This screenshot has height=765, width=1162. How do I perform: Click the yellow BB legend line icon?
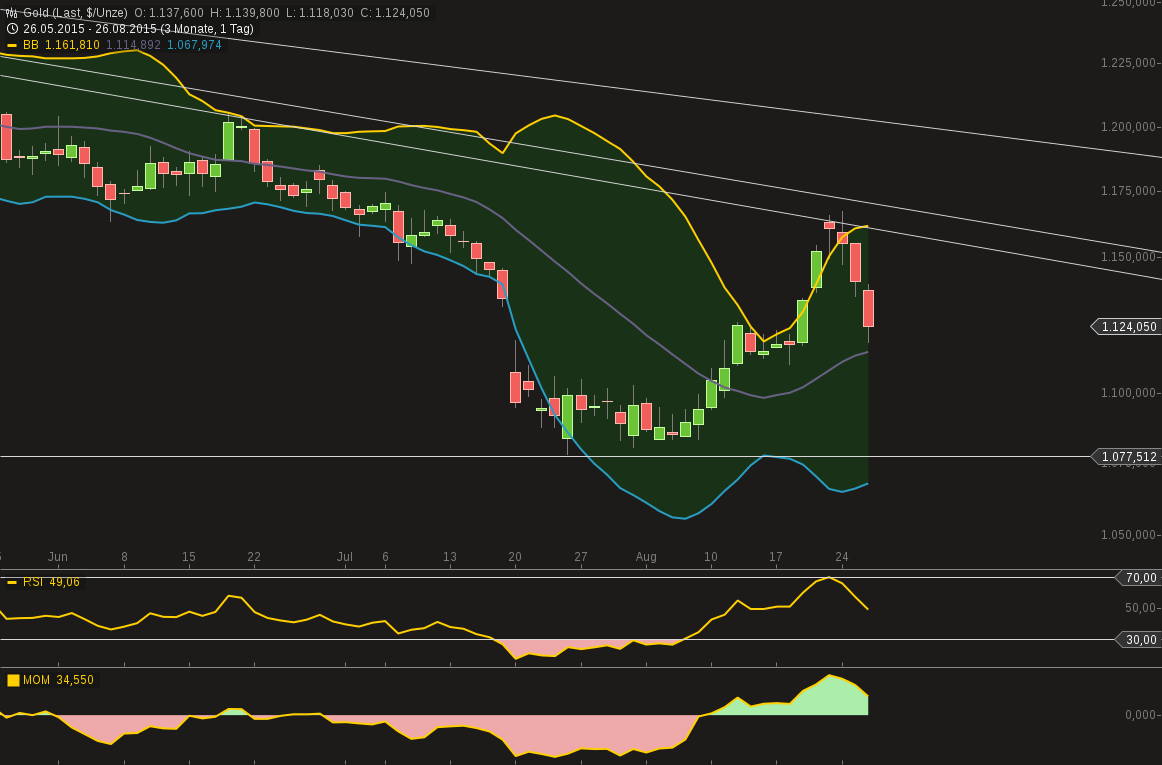(12, 45)
